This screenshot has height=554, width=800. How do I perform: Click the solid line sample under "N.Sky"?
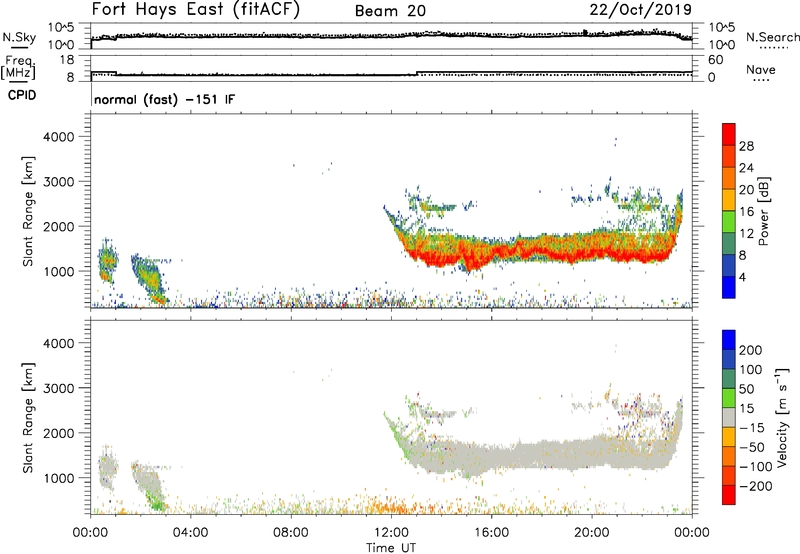19,47
